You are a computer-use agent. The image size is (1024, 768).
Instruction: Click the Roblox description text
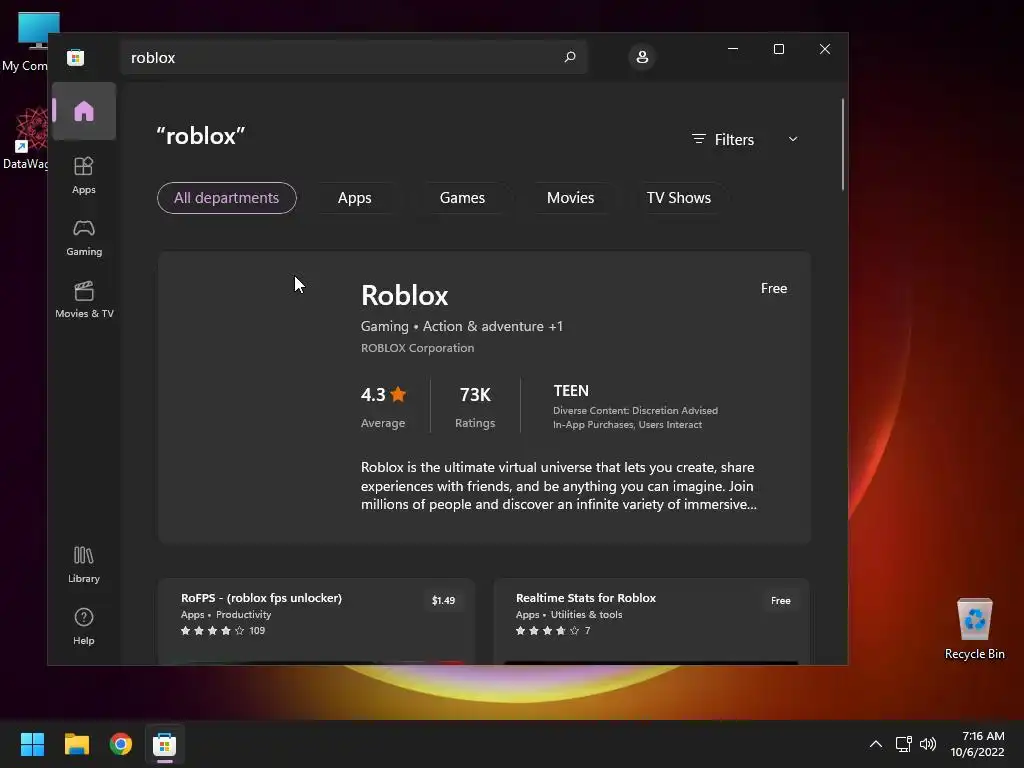[558, 486]
